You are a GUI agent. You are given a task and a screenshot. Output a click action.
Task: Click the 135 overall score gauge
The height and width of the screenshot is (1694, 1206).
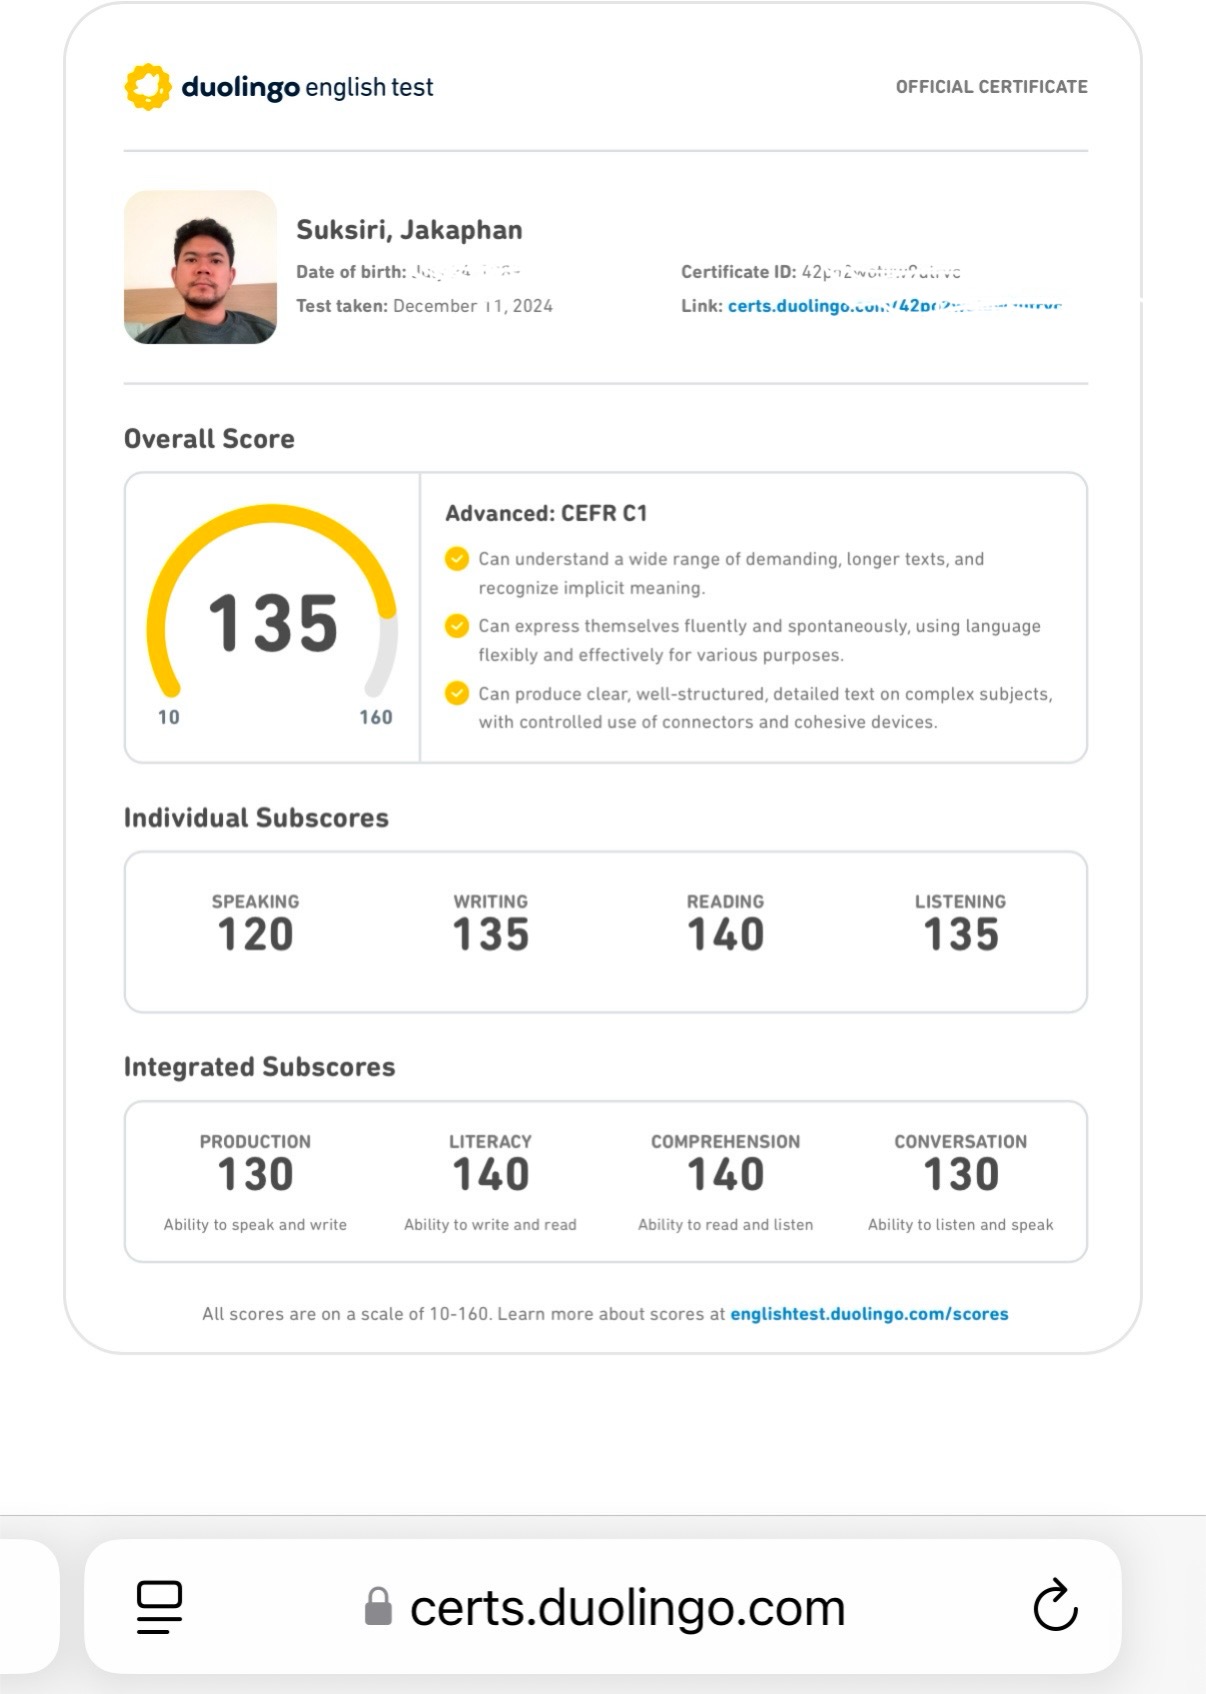[x=272, y=617]
